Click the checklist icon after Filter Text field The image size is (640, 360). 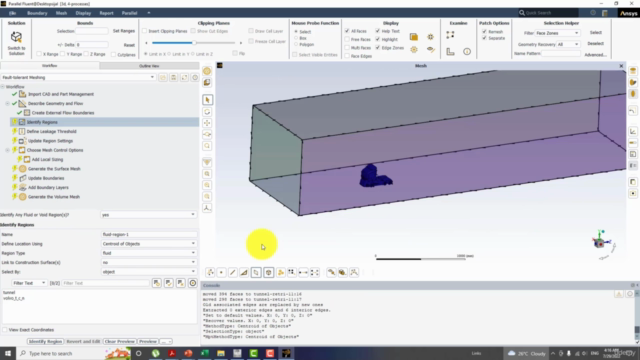169,283
